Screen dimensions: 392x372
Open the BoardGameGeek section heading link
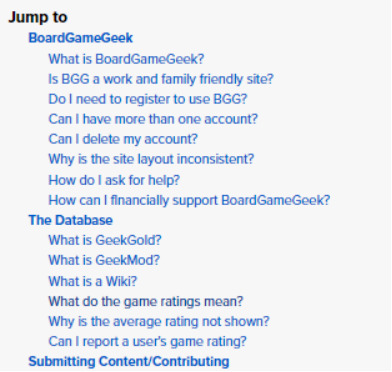81,38
